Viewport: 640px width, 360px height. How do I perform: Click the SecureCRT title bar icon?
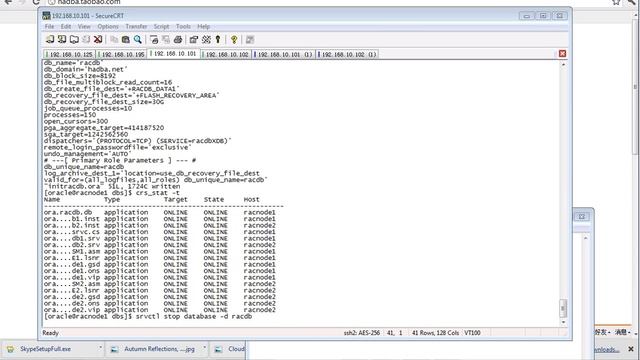(47, 16)
